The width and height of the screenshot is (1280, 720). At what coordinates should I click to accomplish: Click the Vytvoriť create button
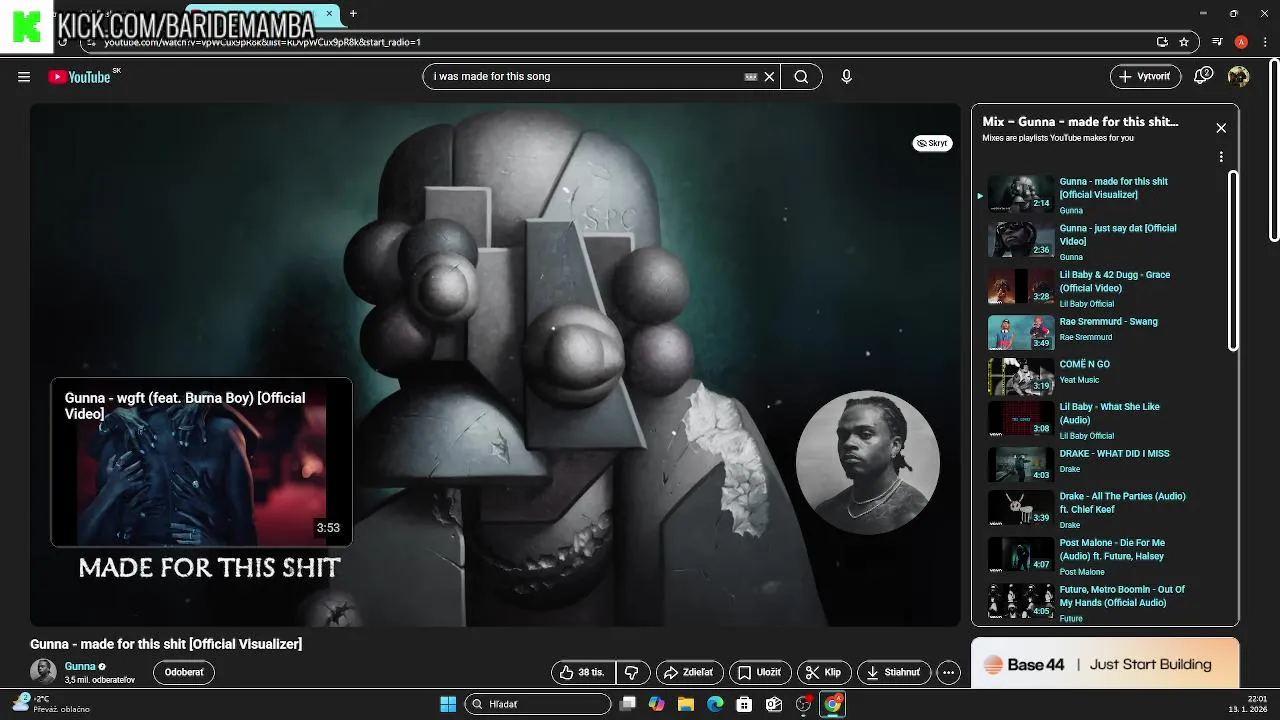[1146, 77]
